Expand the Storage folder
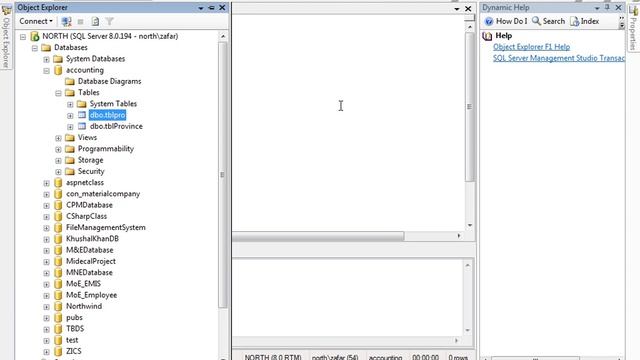The image size is (640, 360). coord(58,161)
